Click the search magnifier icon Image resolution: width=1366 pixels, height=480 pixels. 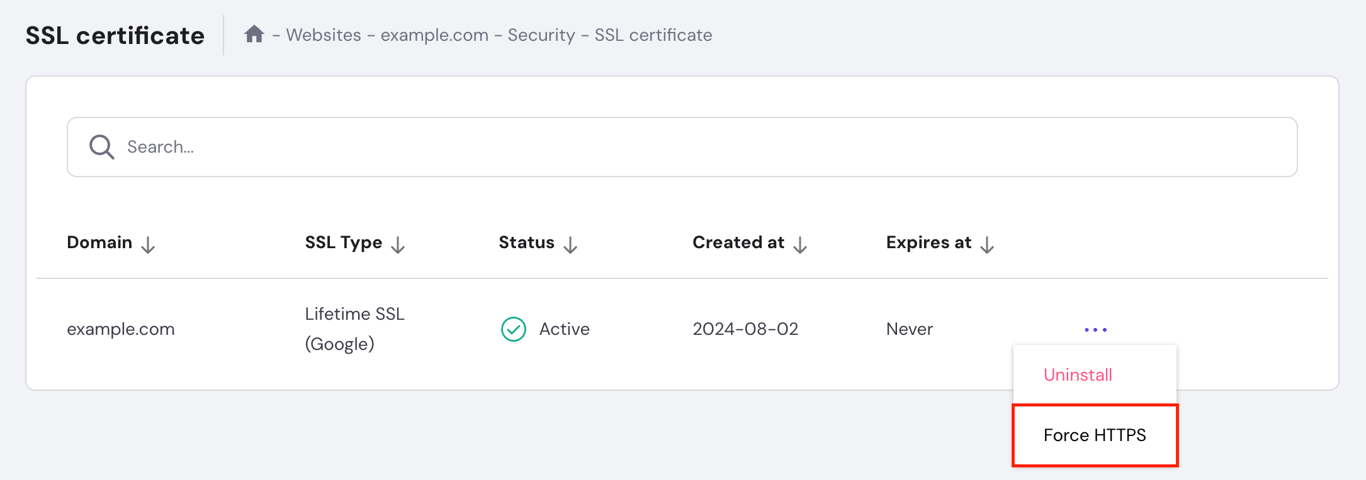[101, 147]
